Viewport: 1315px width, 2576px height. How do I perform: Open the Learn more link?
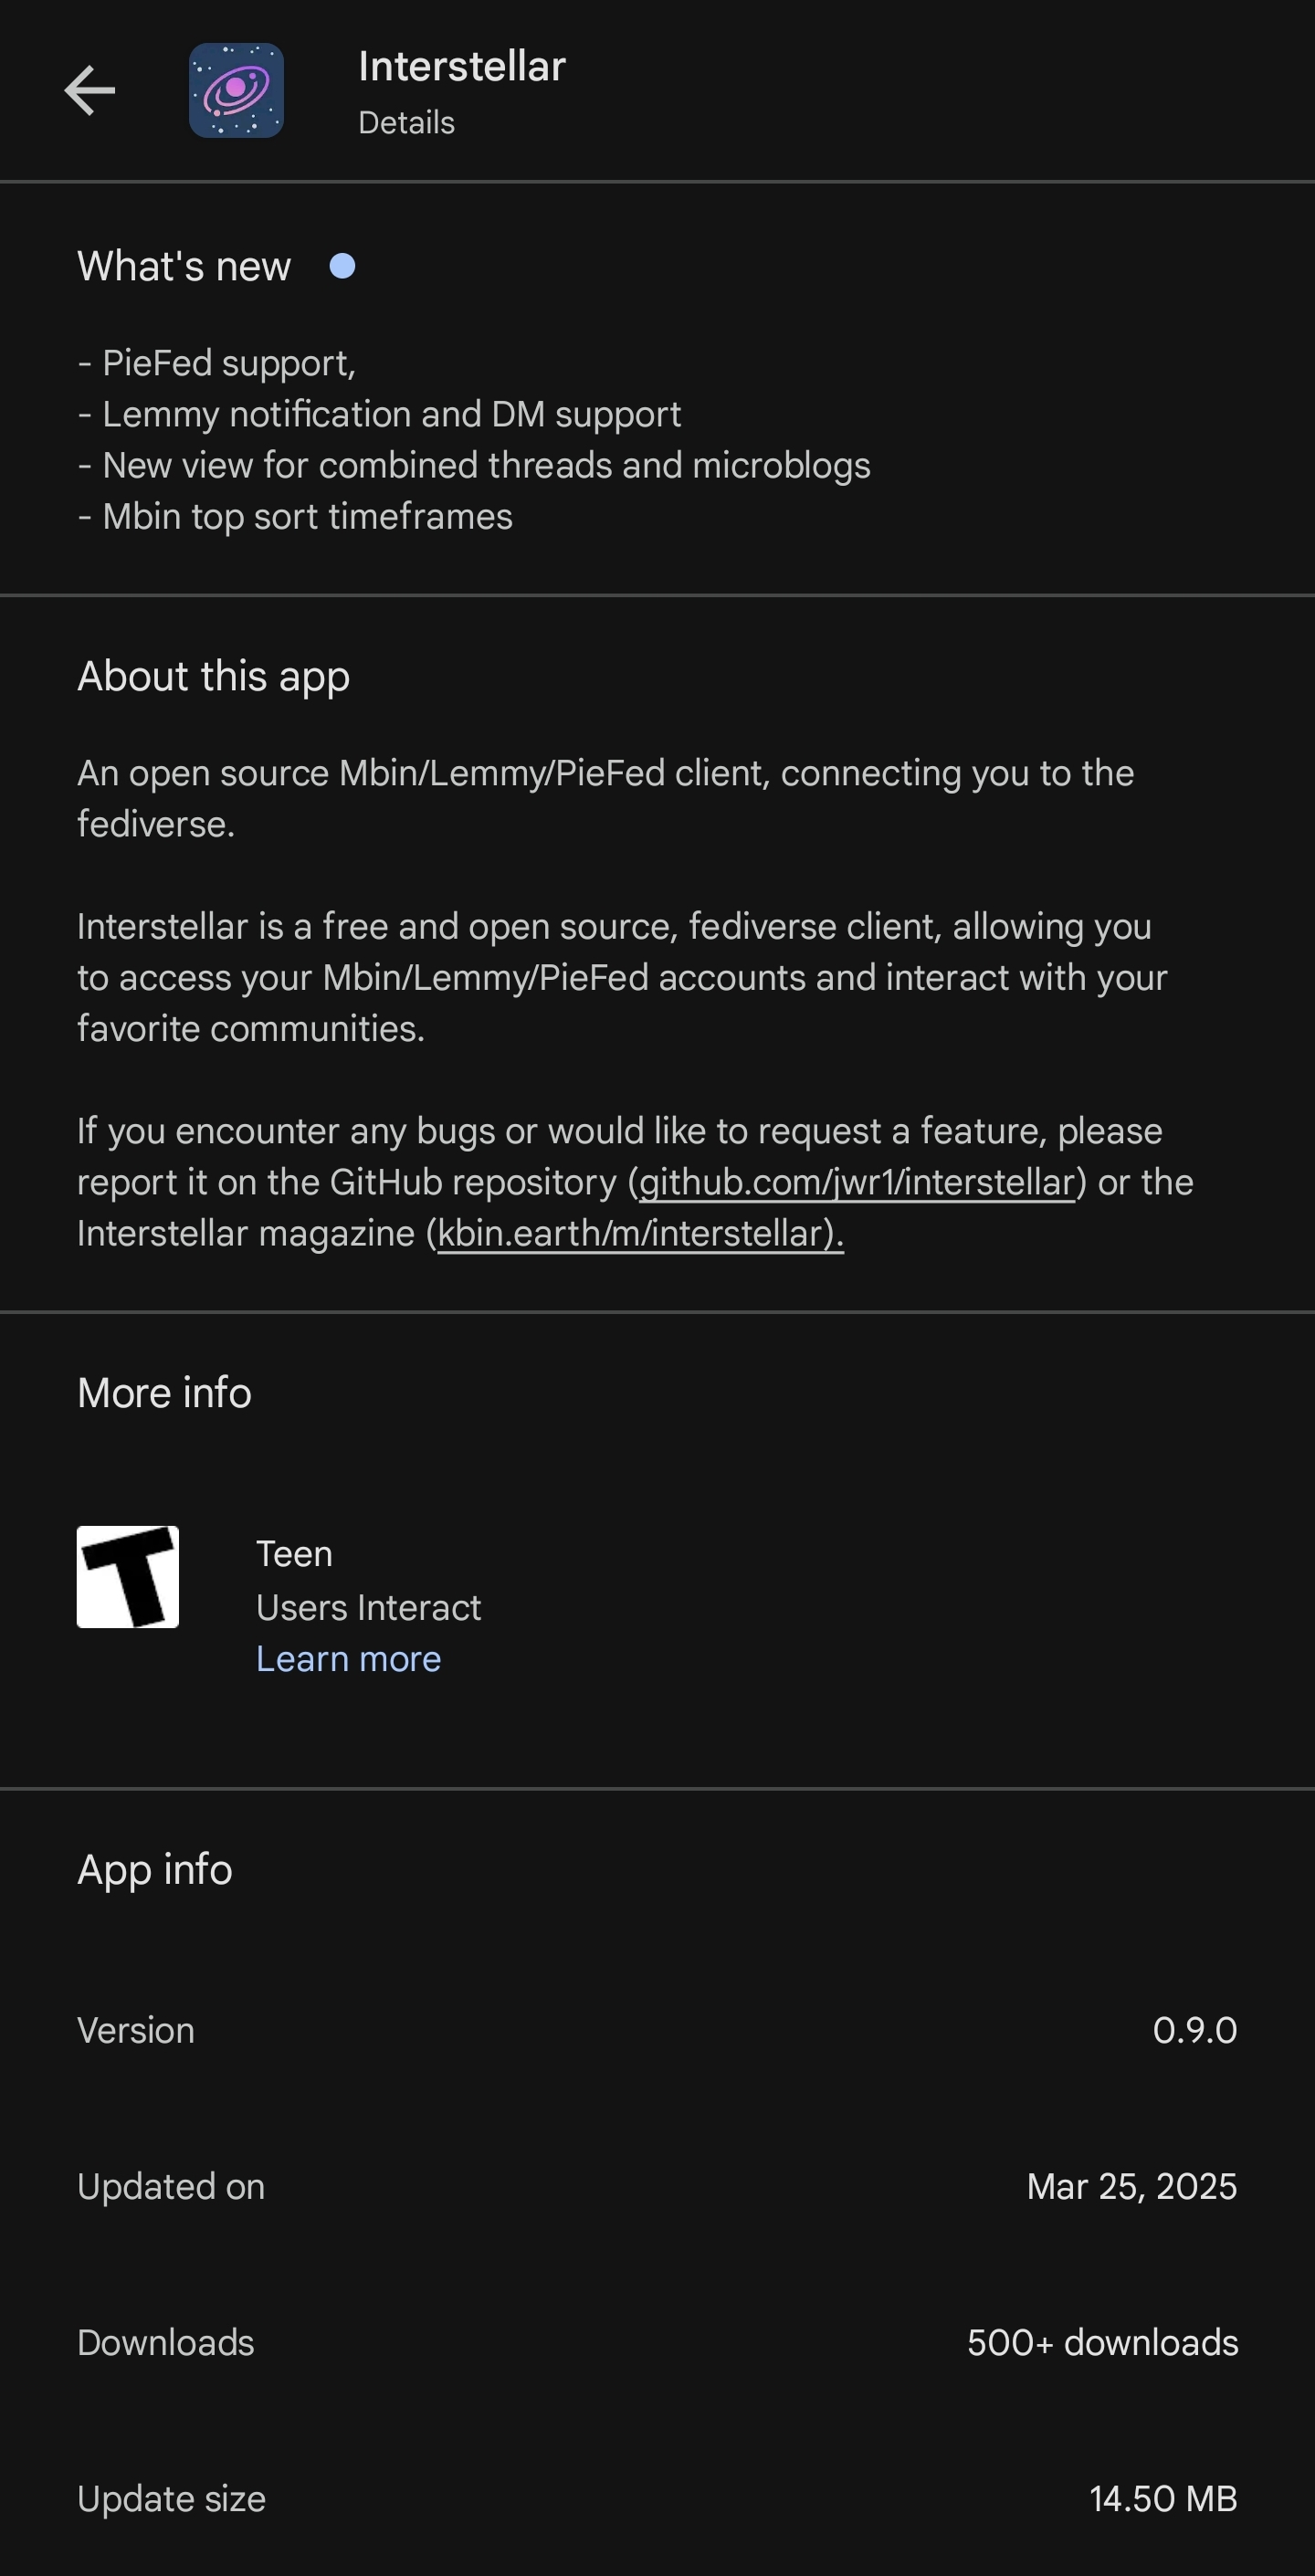coord(348,1659)
